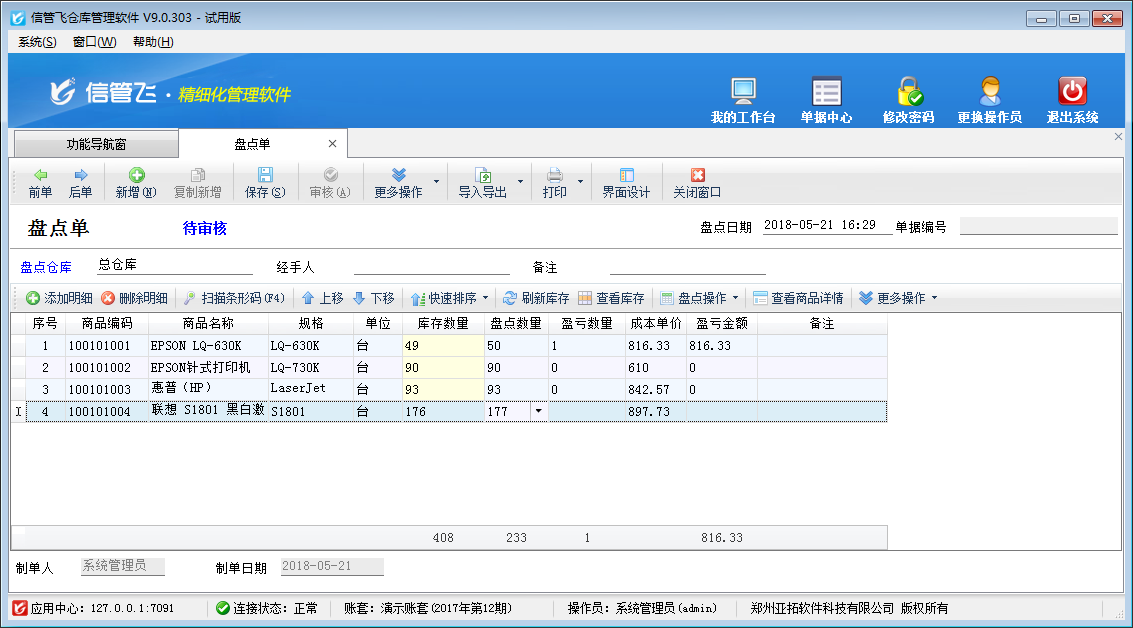Open the 界面设计 layout designer
The image size is (1133, 628).
click(626, 183)
